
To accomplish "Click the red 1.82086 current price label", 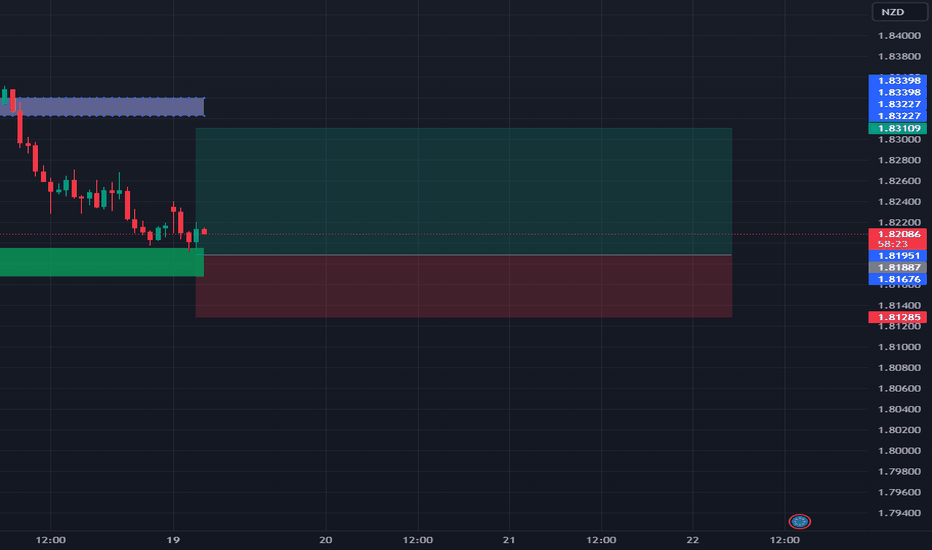I will [898, 234].
